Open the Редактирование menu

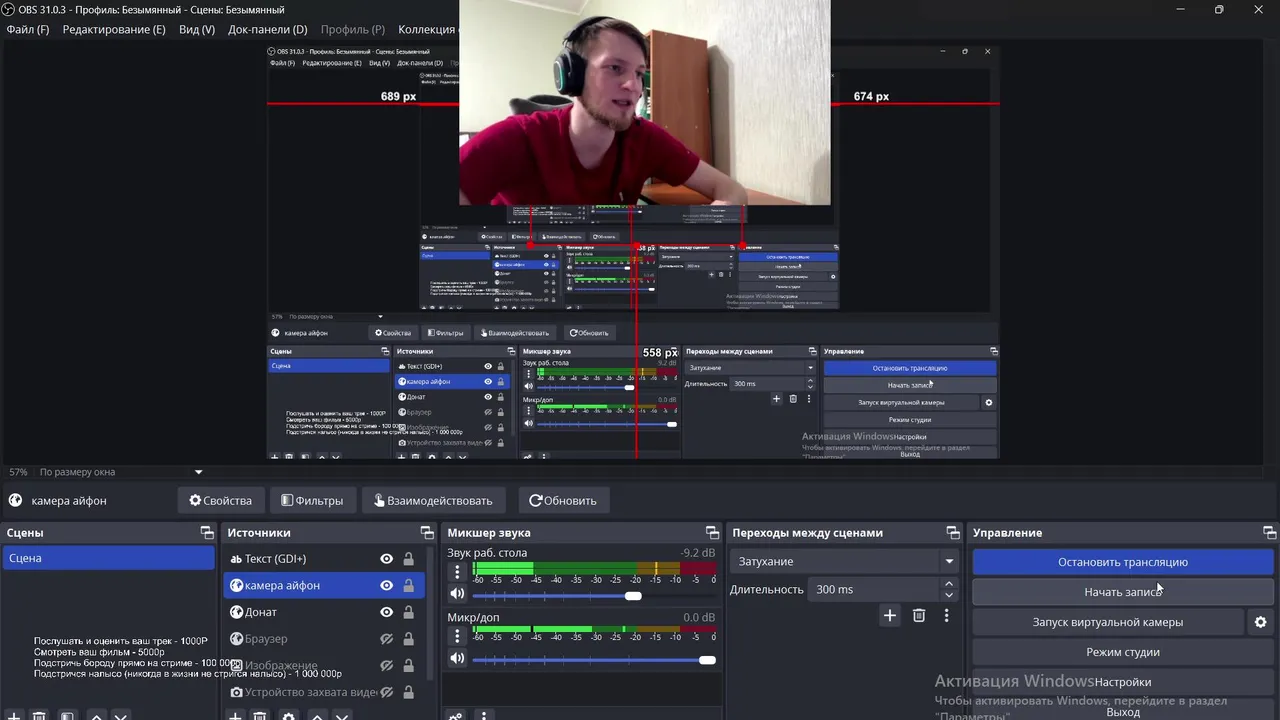114,29
